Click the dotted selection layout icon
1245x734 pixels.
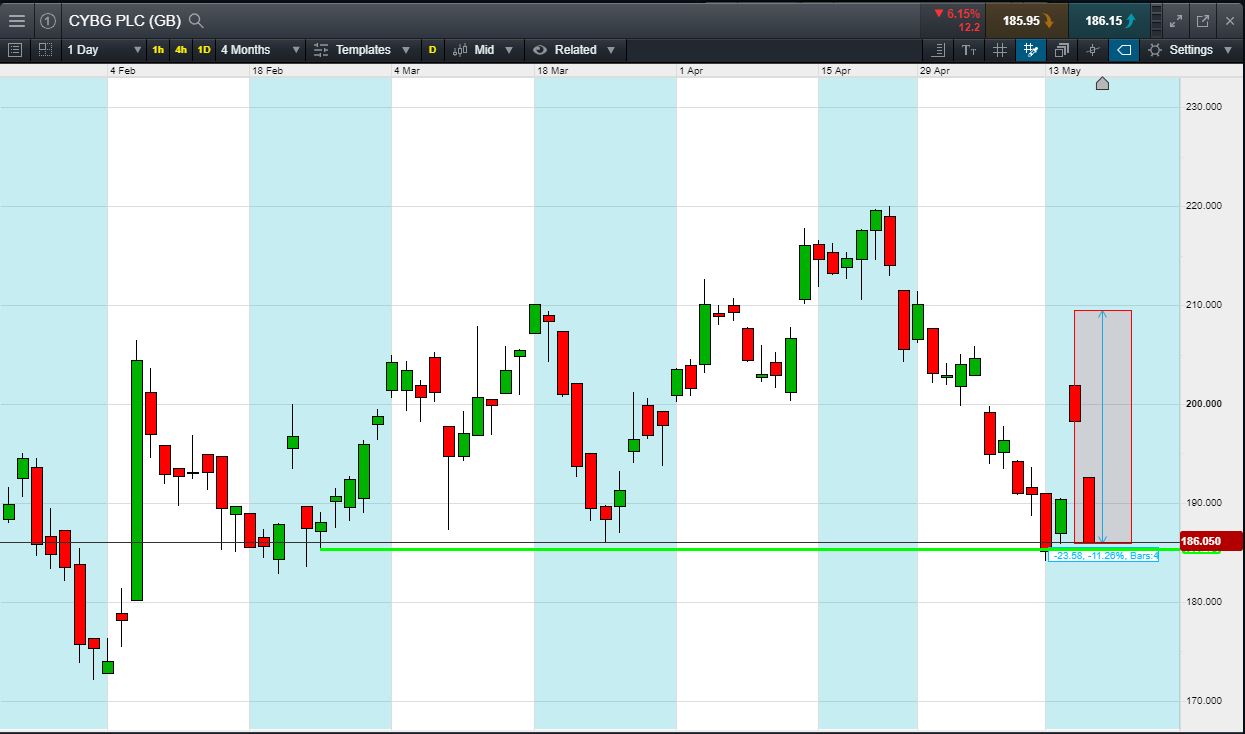click(x=45, y=49)
